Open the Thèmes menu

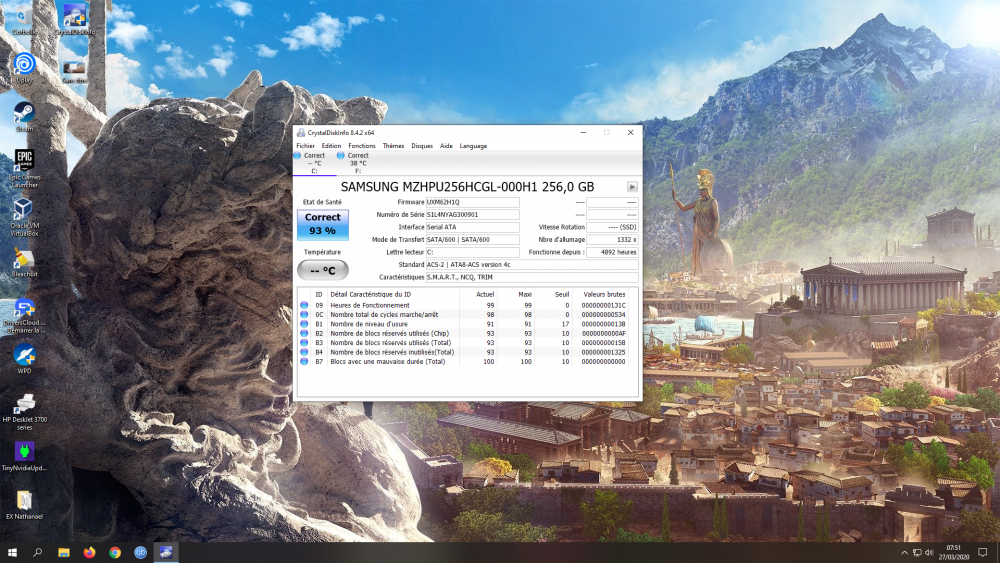click(x=393, y=146)
